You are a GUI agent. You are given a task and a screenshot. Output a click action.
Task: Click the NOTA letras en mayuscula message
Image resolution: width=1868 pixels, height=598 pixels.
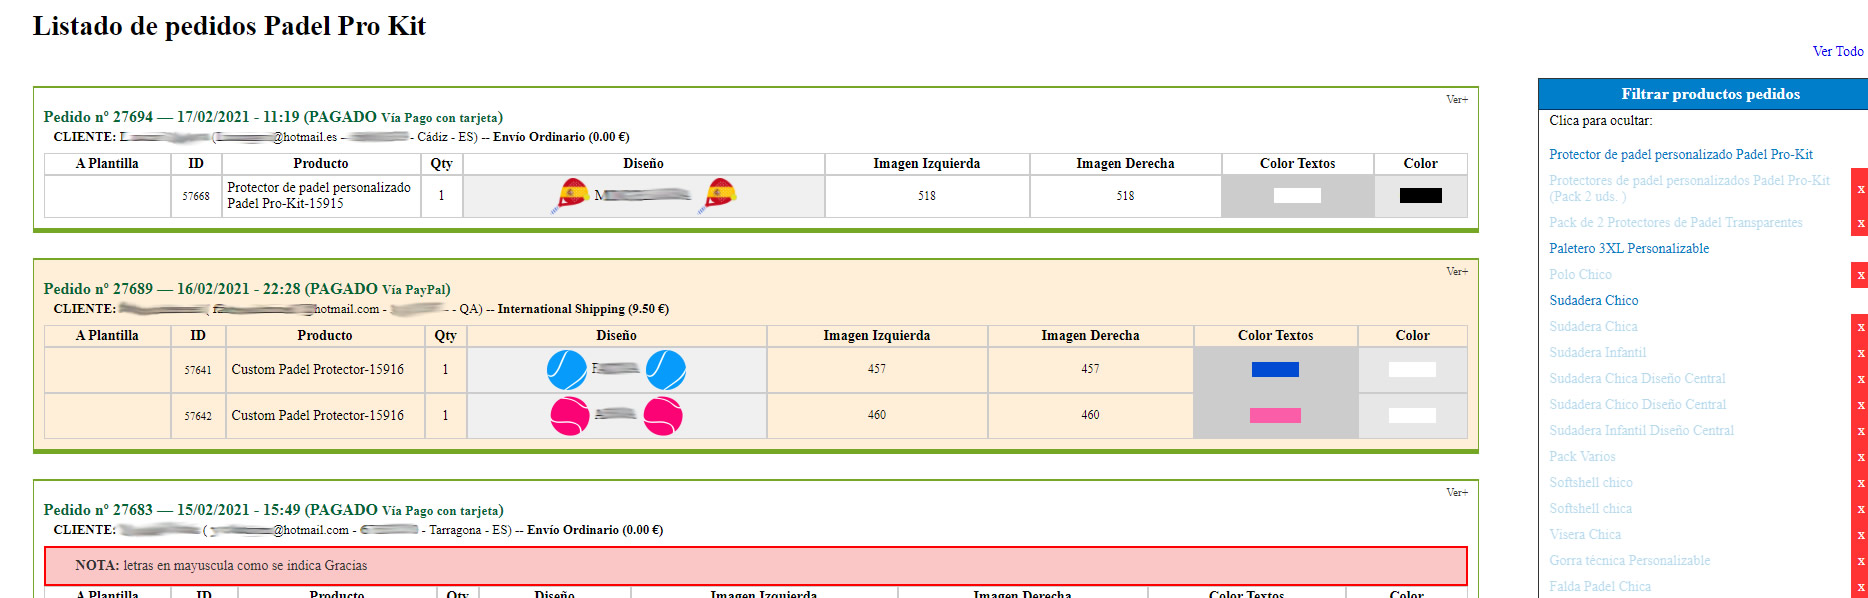tap(755, 565)
